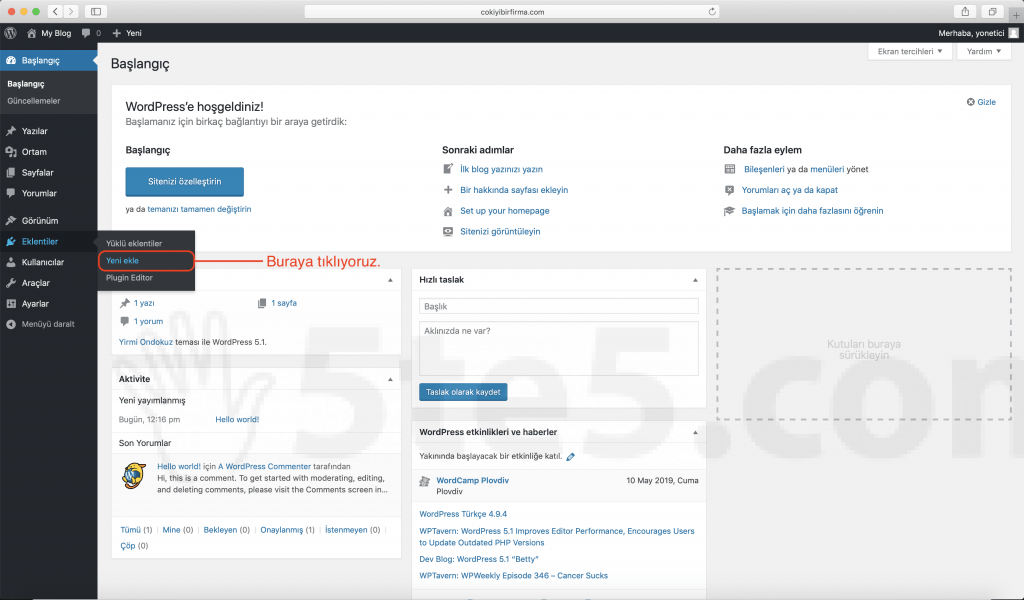Click the "Taslak olarak kaydet" button
The width and height of the screenshot is (1024, 600).
tap(463, 392)
